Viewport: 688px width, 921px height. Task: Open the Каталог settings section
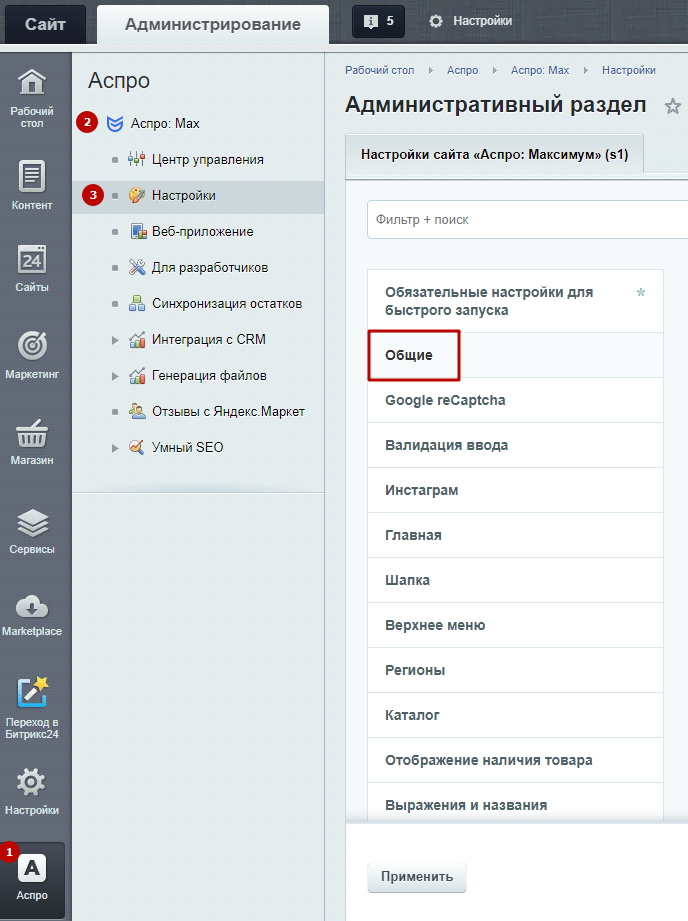pyautogui.click(x=515, y=715)
